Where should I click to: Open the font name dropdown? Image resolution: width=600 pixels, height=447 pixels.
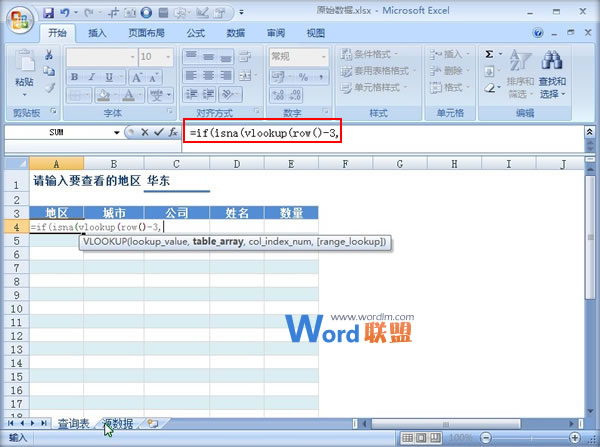pyautogui.click(x=133, y=57)
